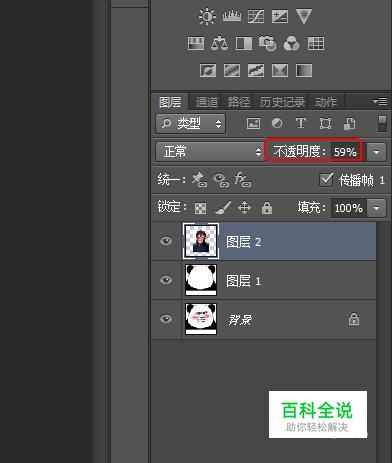Add a Gradient Map adjustment
This screenshot has width=392, height=463.
click(x=304, y=71)
